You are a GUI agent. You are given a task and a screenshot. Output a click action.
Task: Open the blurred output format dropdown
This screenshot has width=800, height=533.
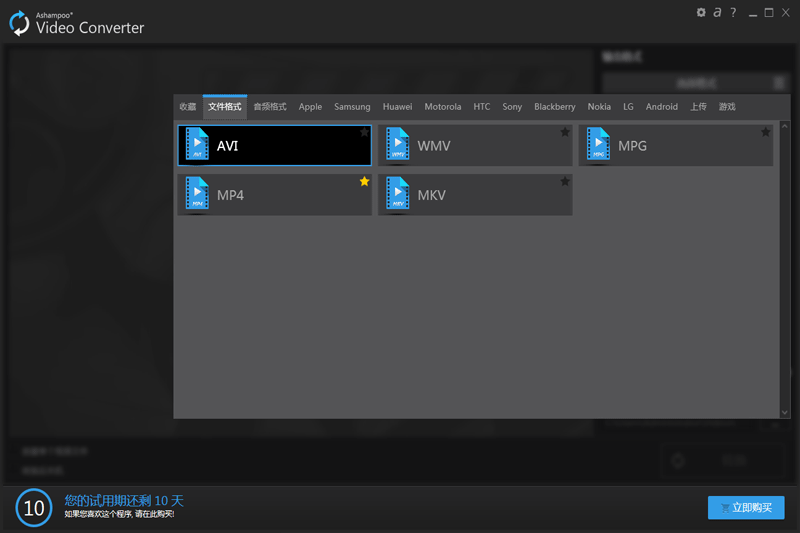(x=696, y=83)
